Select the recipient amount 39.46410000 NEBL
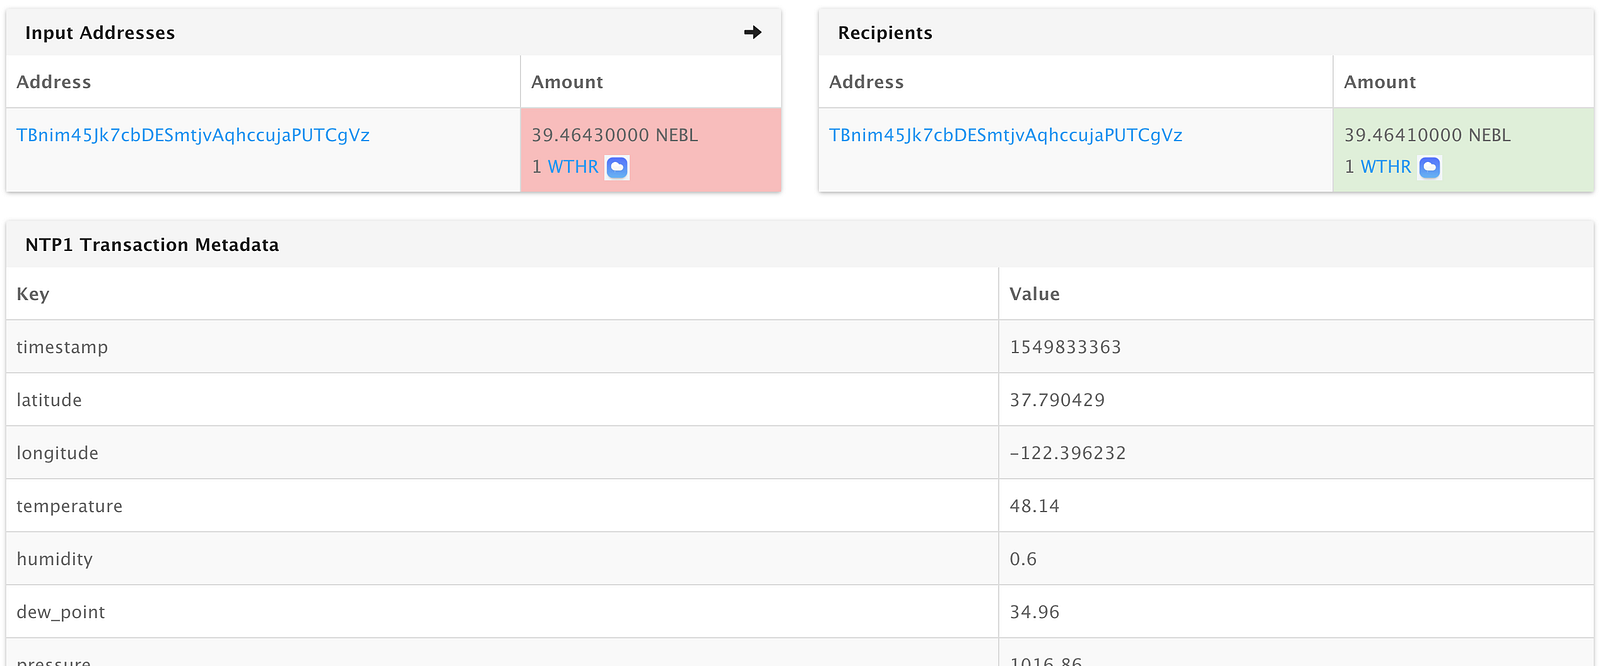Screen dimensions: 1600x666 pyautogui.click(x=1427, y=135)
